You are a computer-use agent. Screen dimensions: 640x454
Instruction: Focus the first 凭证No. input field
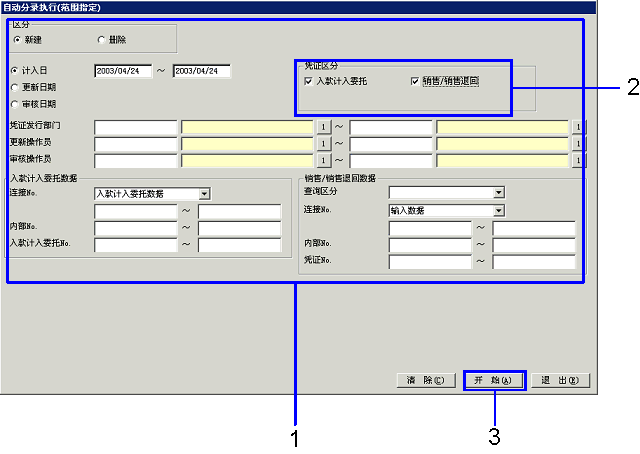[429, 262]
